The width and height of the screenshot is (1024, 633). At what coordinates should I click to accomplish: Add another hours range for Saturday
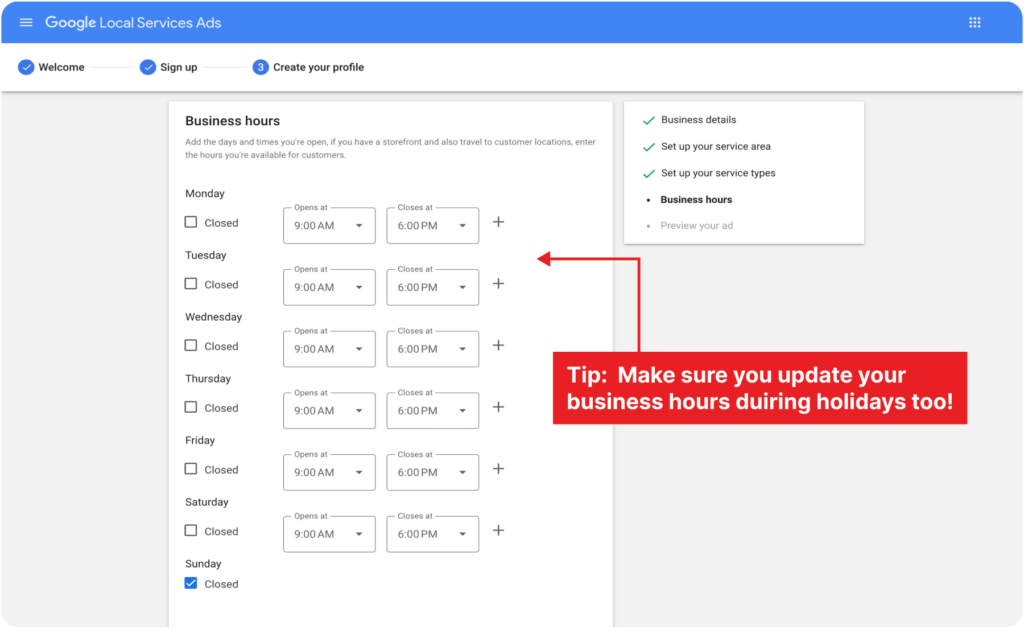[498, 530]
